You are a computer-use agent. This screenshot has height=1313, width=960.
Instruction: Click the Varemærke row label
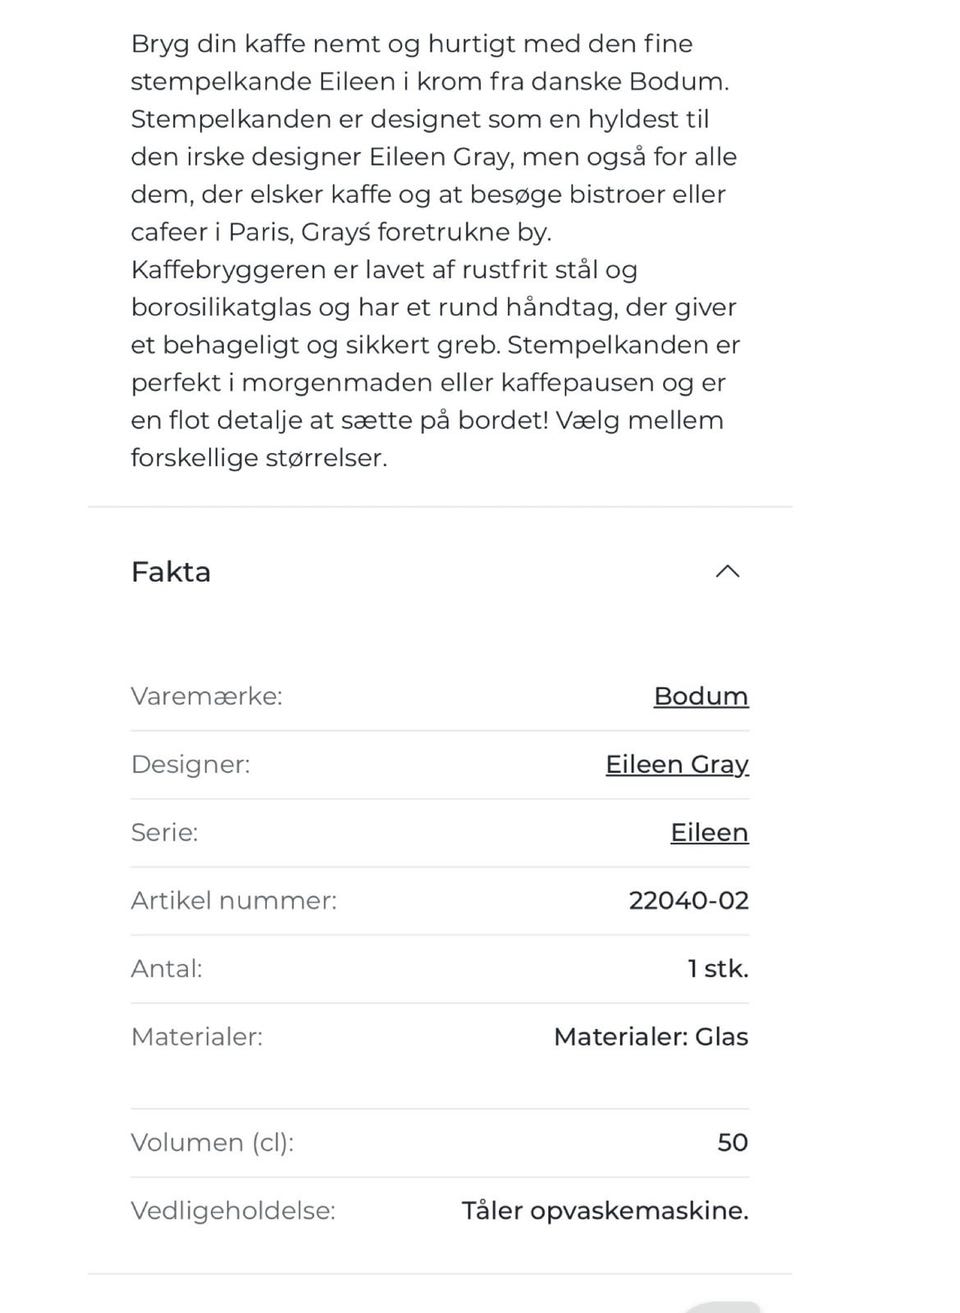tap(205, 696)
